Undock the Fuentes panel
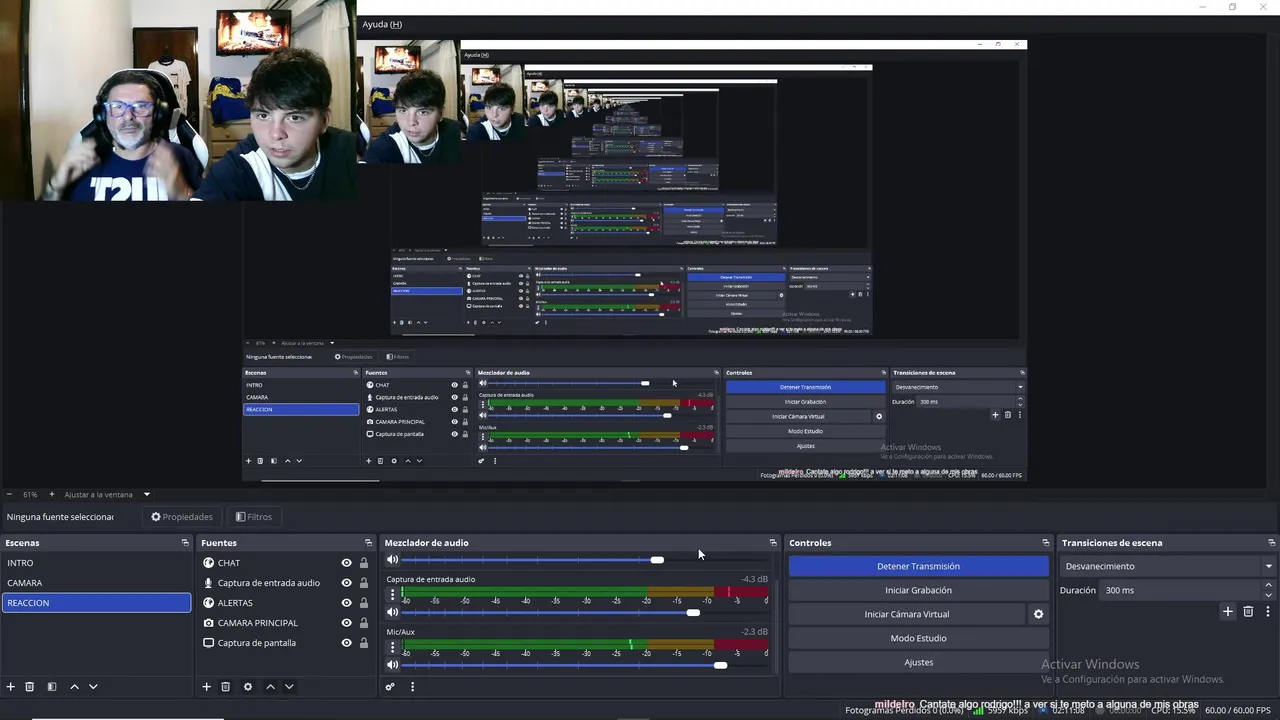1280x720 pixels. (x=366, y=543)
